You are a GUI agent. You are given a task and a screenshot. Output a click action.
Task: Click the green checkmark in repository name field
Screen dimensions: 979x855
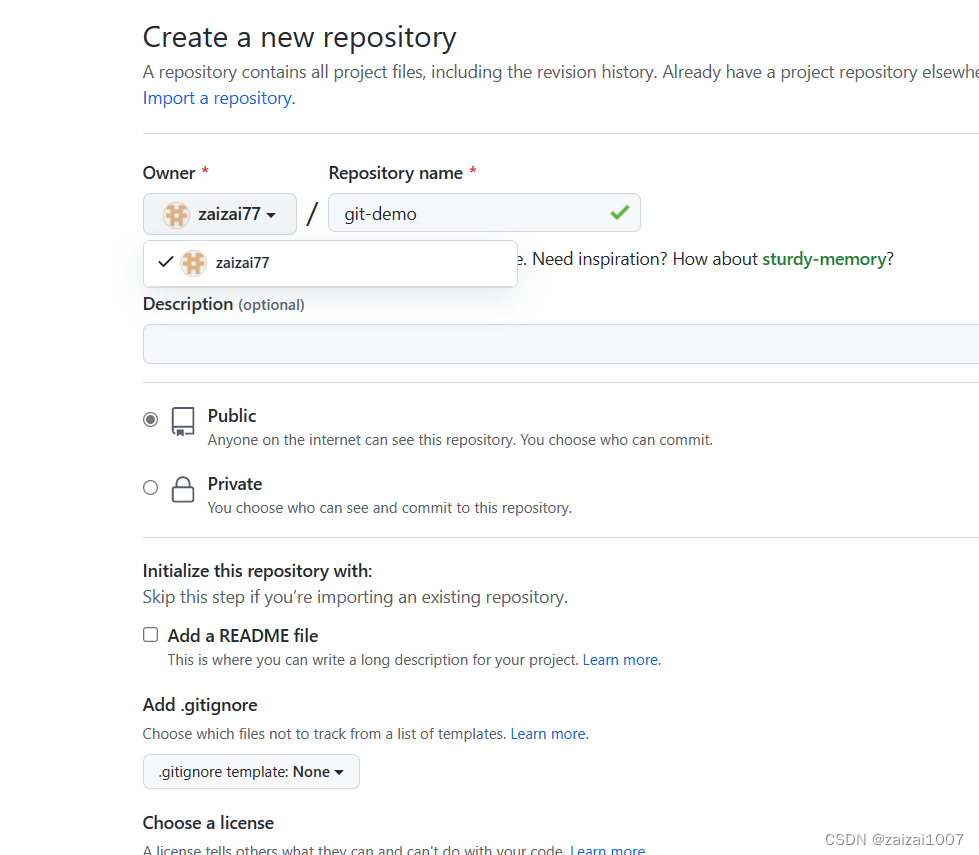click(x=619, y=213)
